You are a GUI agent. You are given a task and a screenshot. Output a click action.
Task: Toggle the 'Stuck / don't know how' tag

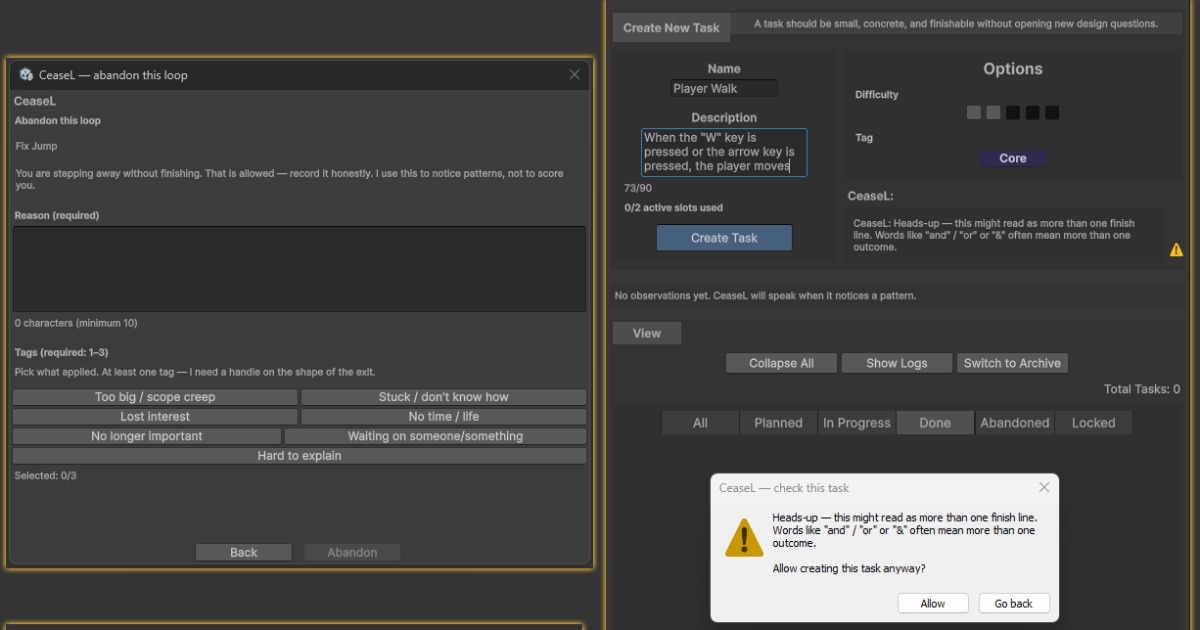(444, 397)
